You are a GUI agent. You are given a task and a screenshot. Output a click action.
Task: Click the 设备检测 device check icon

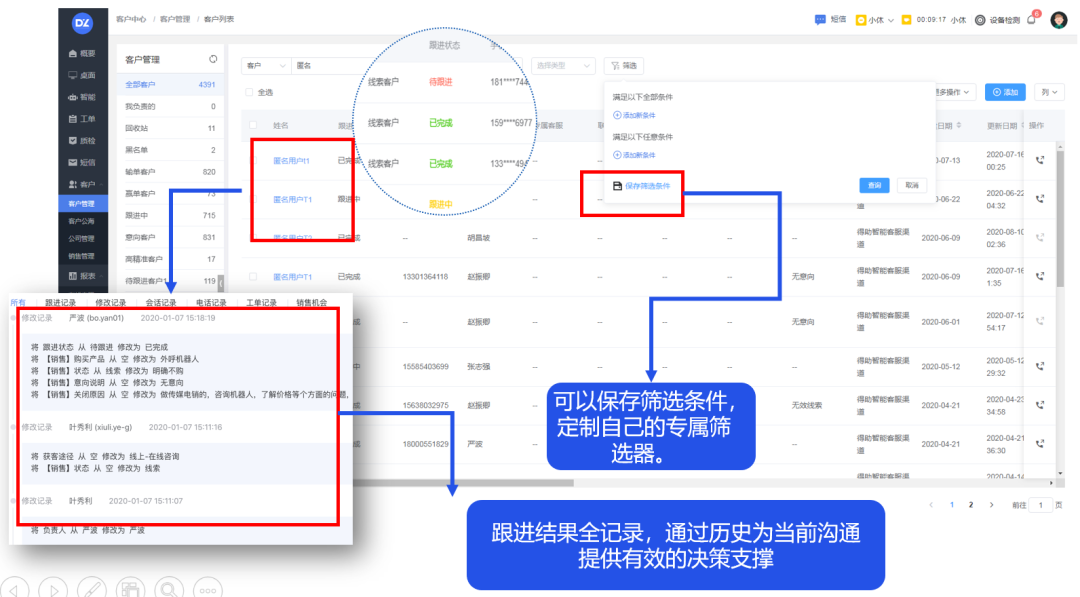click(x=980, y=19)
